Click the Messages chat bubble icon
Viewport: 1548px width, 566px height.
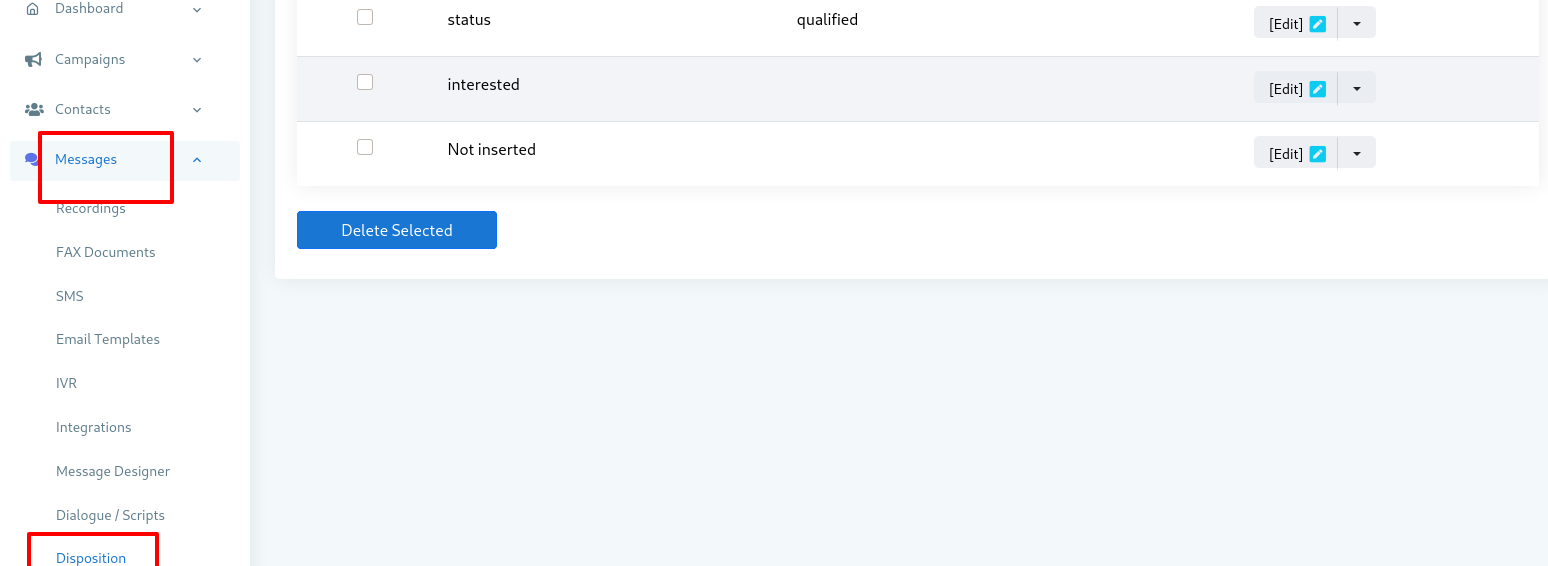pyautogui.click(x=31, y=159)
